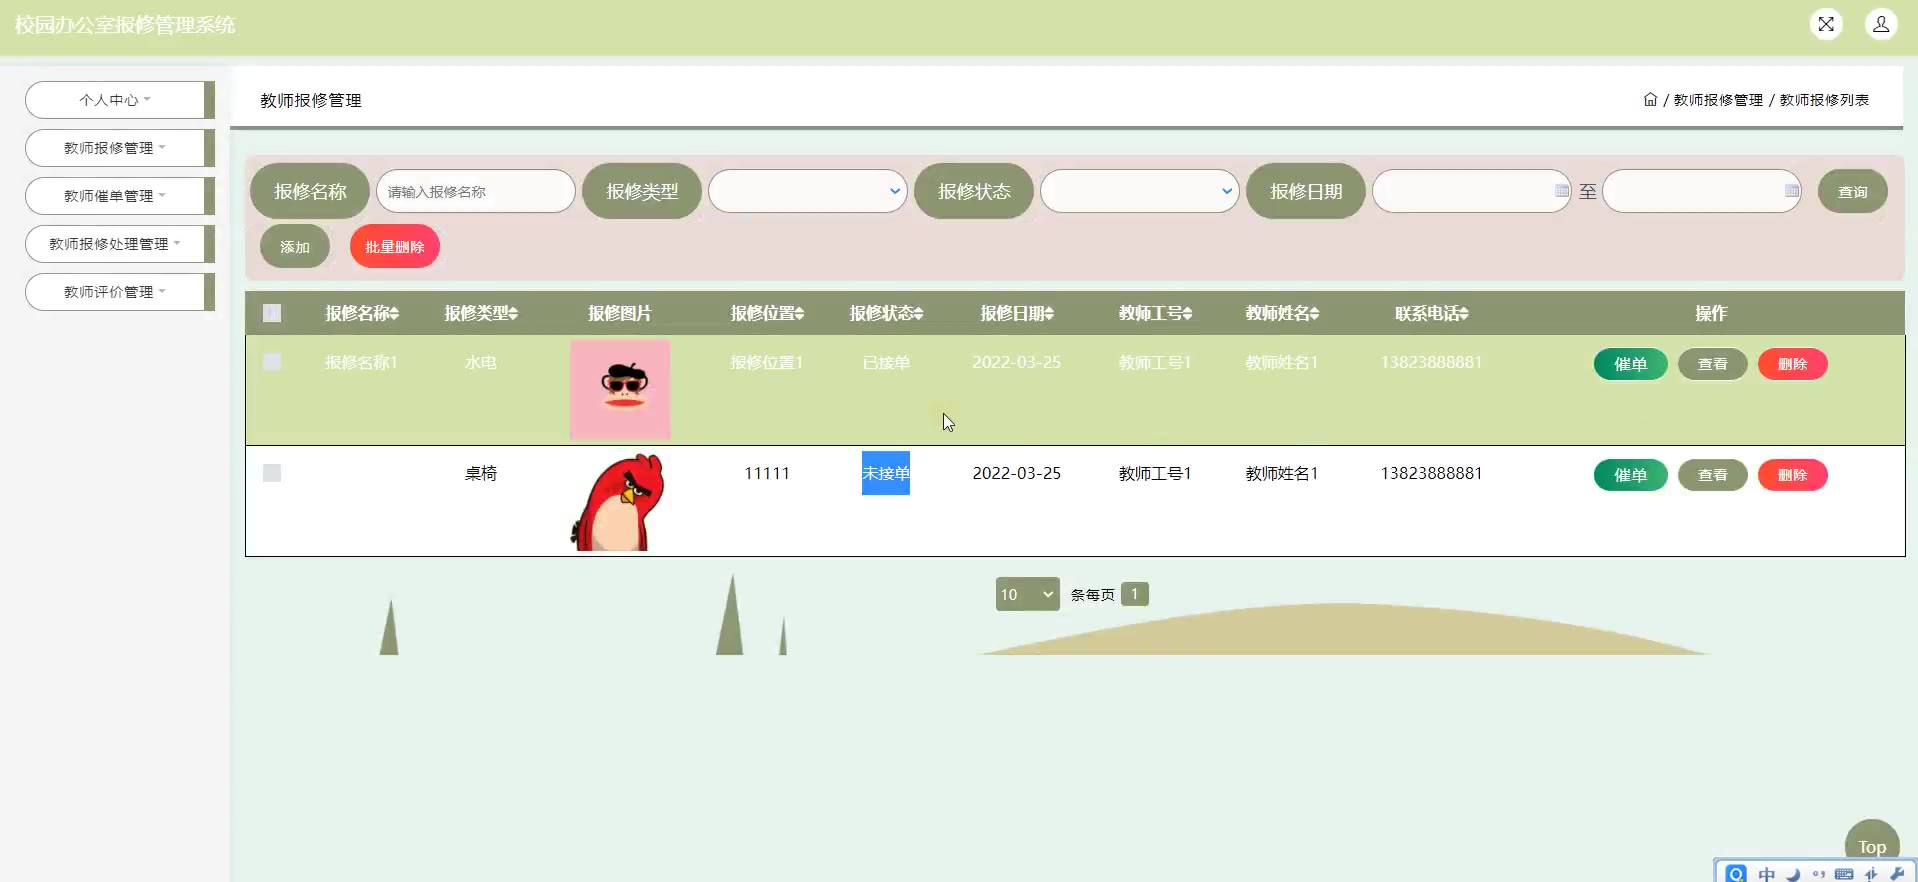Click 催单 button for the 桌椅 row
1918x882 pixels.
[x=1630, y=475]
